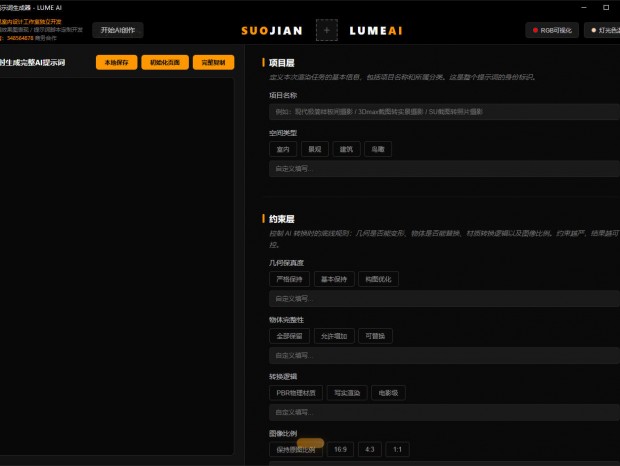Select the 16:9 image ratio
The image size is (620, 466).
click(x=340, y=449)
